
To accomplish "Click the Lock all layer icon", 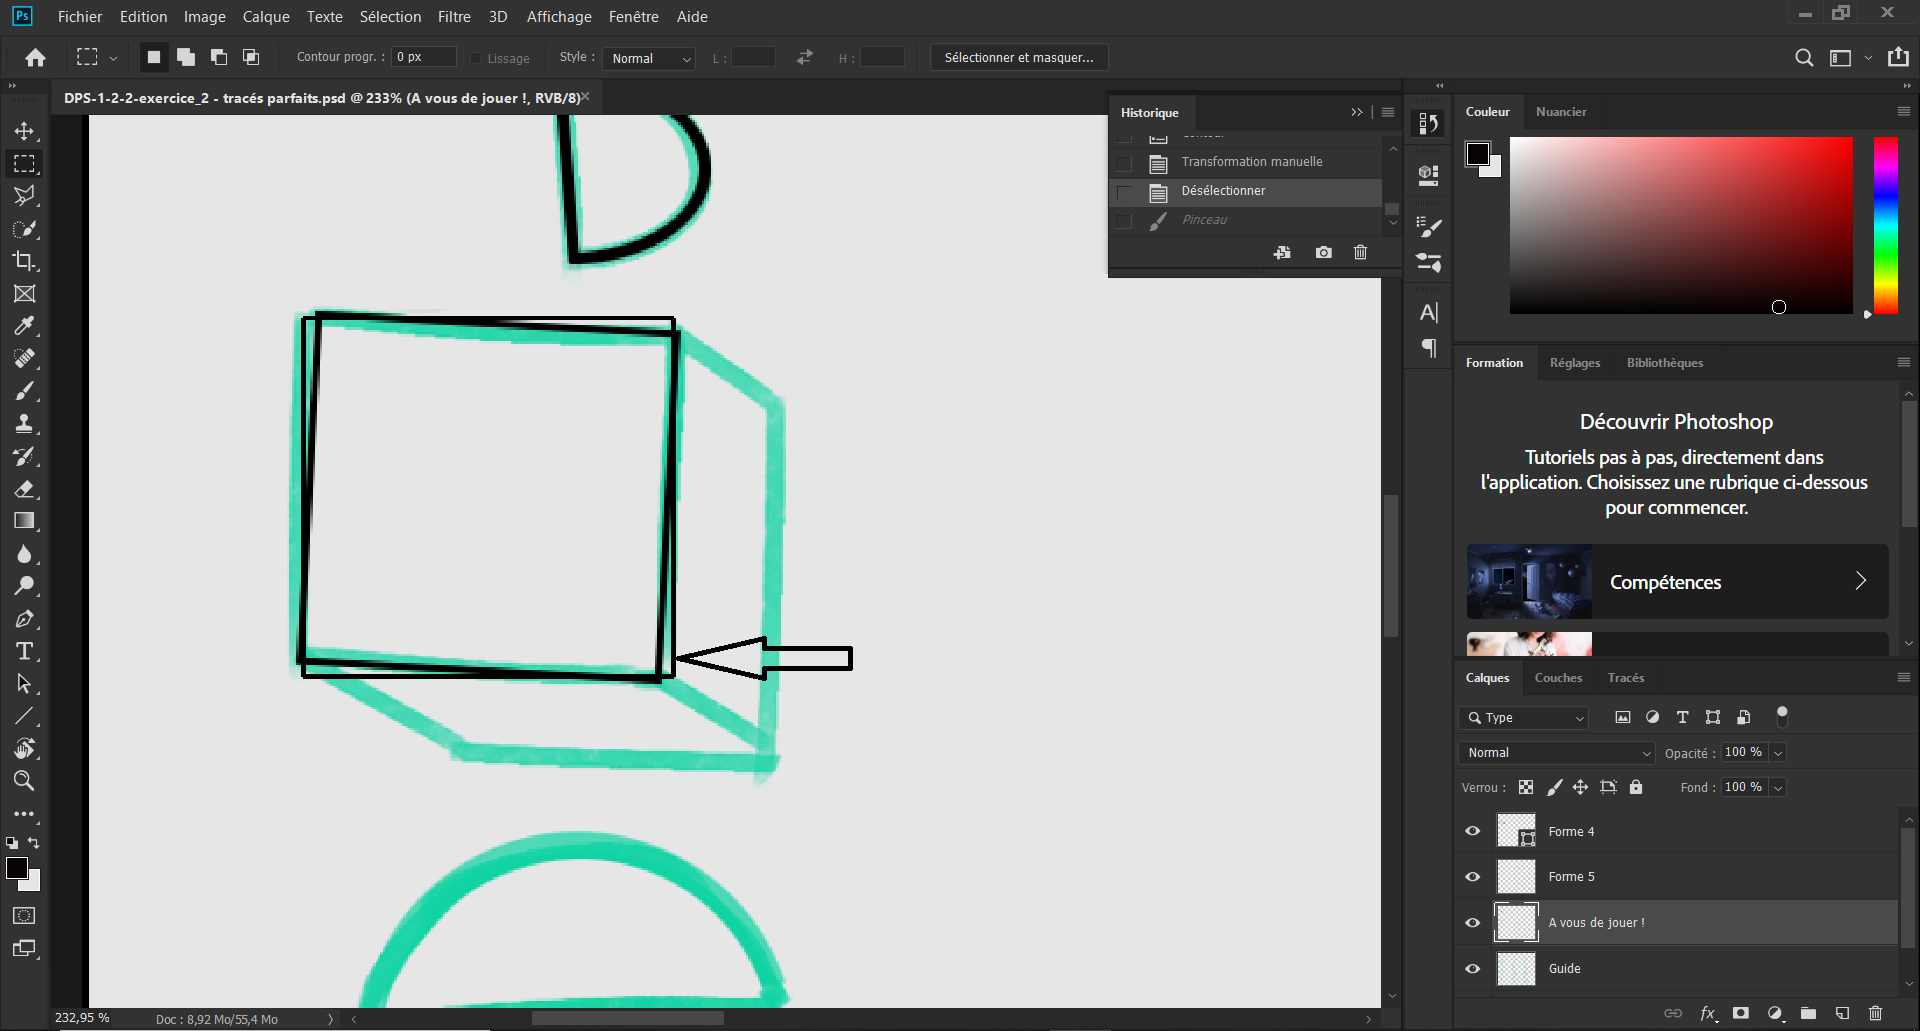I will [x=1636, y=787].
